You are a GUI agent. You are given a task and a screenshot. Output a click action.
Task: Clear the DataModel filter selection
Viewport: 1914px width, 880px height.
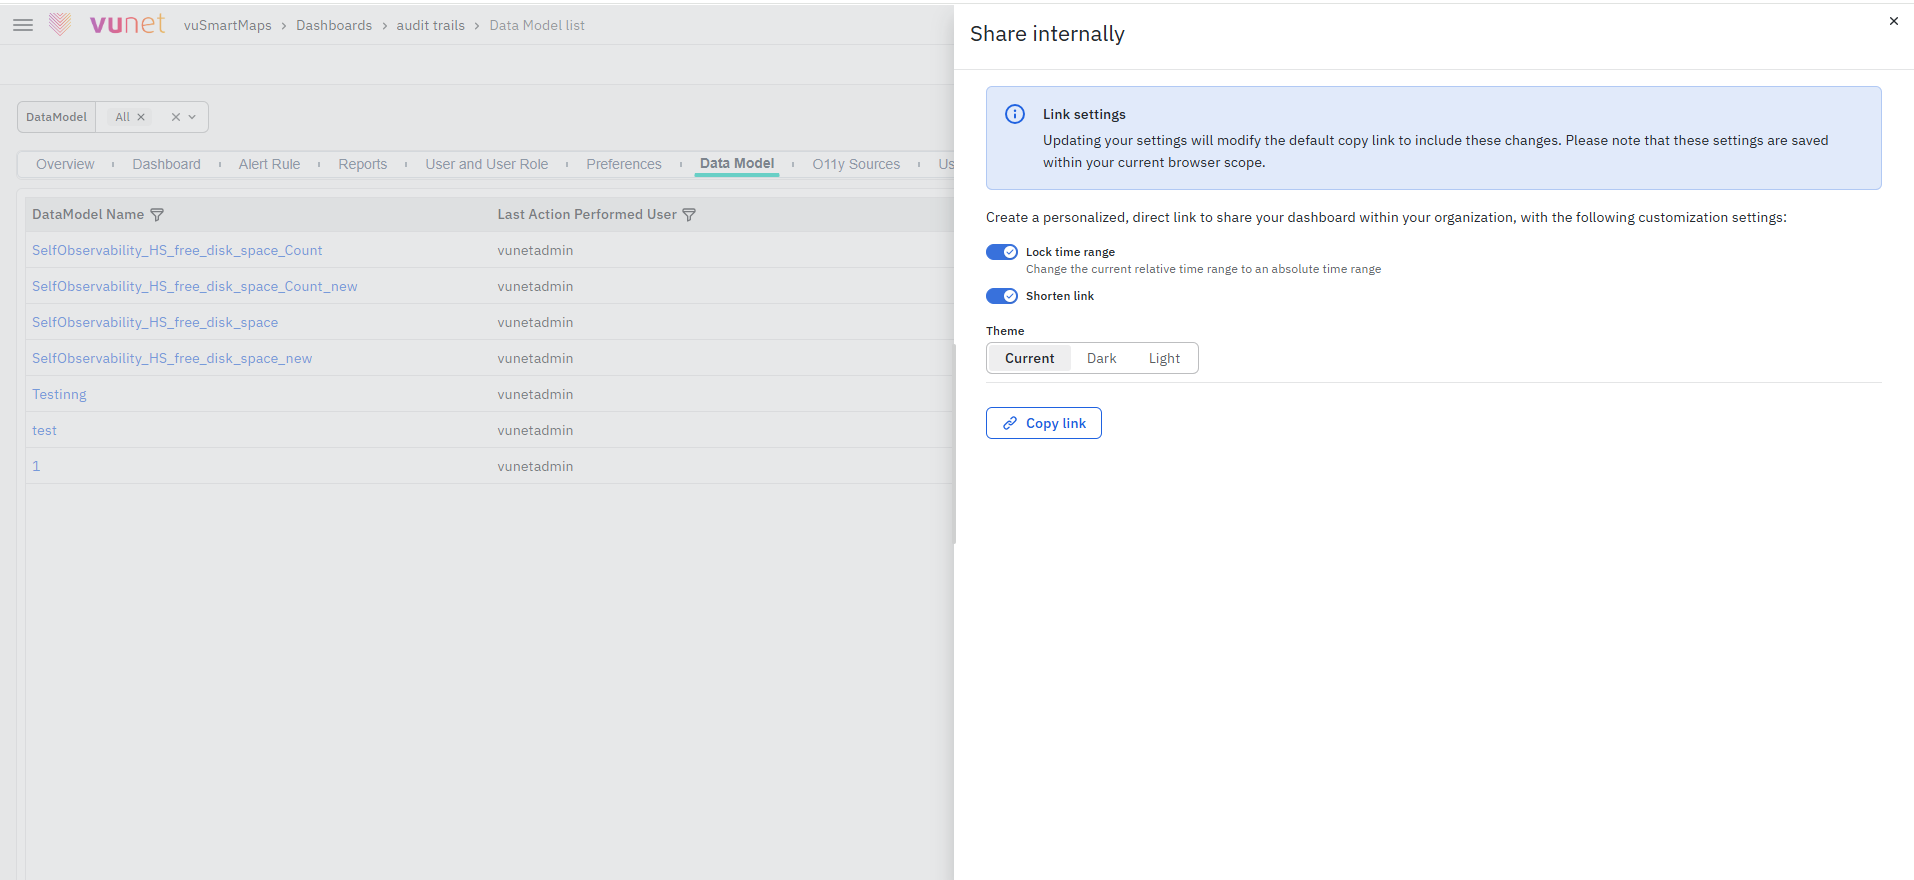click(176, 117)
